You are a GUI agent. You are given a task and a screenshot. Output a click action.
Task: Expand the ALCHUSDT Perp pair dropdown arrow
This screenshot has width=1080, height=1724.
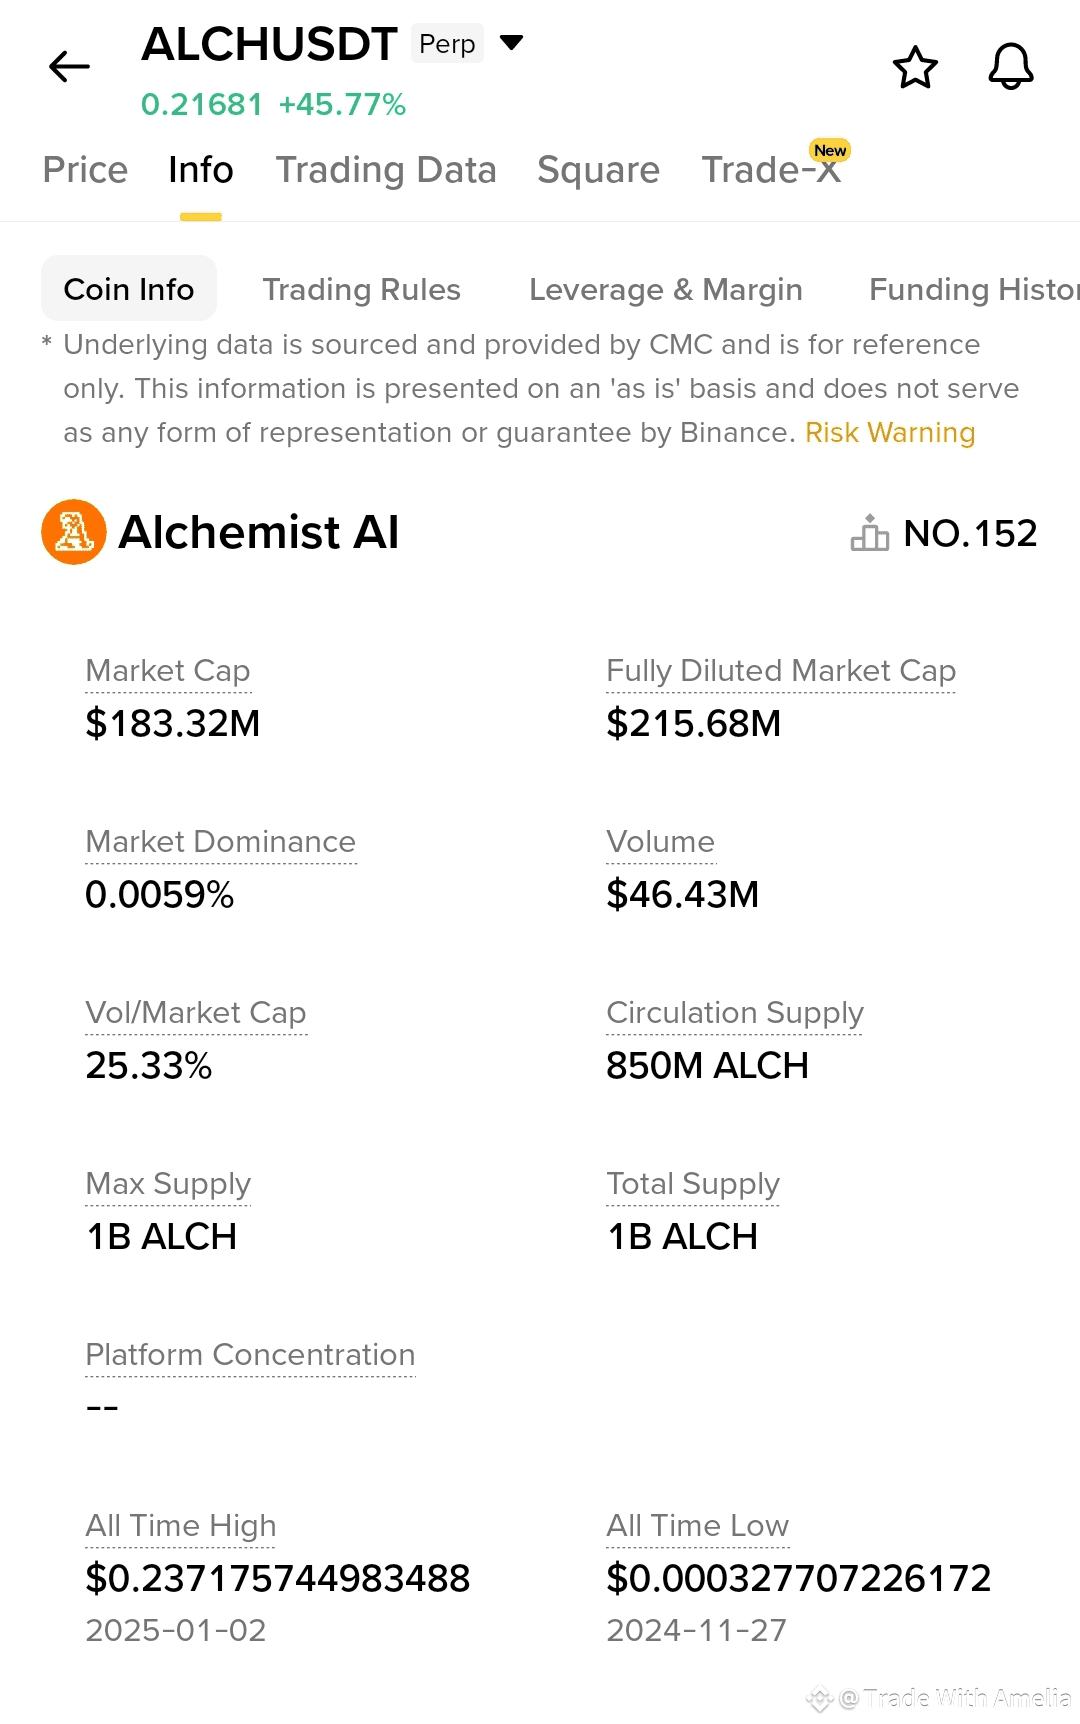(x=511, y=43)
